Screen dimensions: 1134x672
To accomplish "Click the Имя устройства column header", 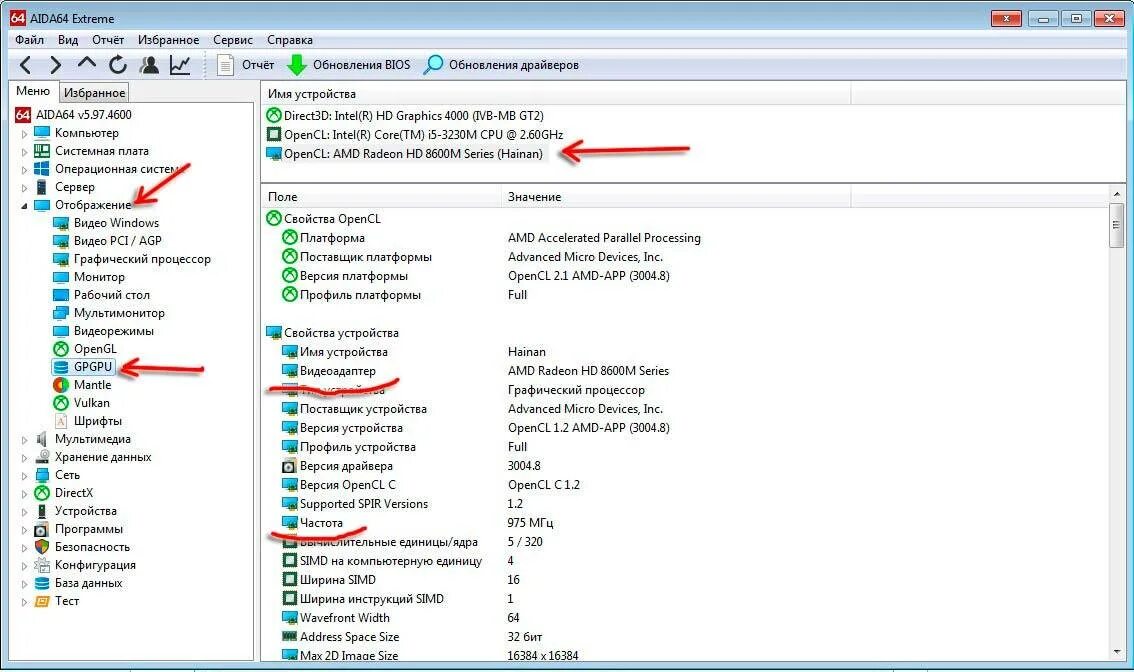I will (555, 94).
